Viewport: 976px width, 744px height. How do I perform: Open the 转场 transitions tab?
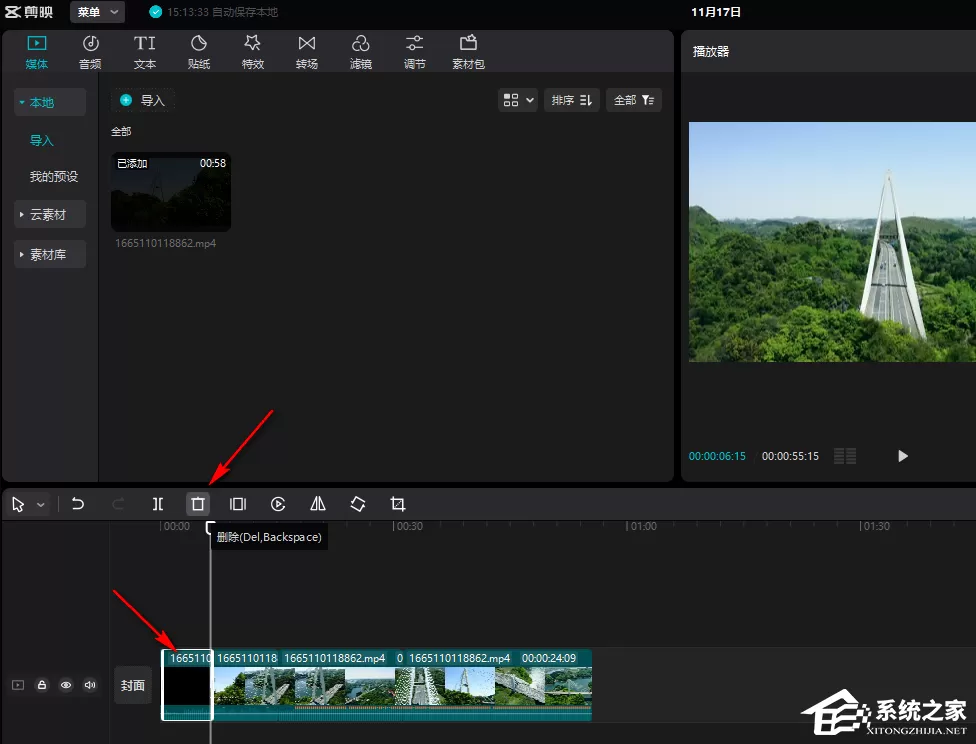(307, 52)
